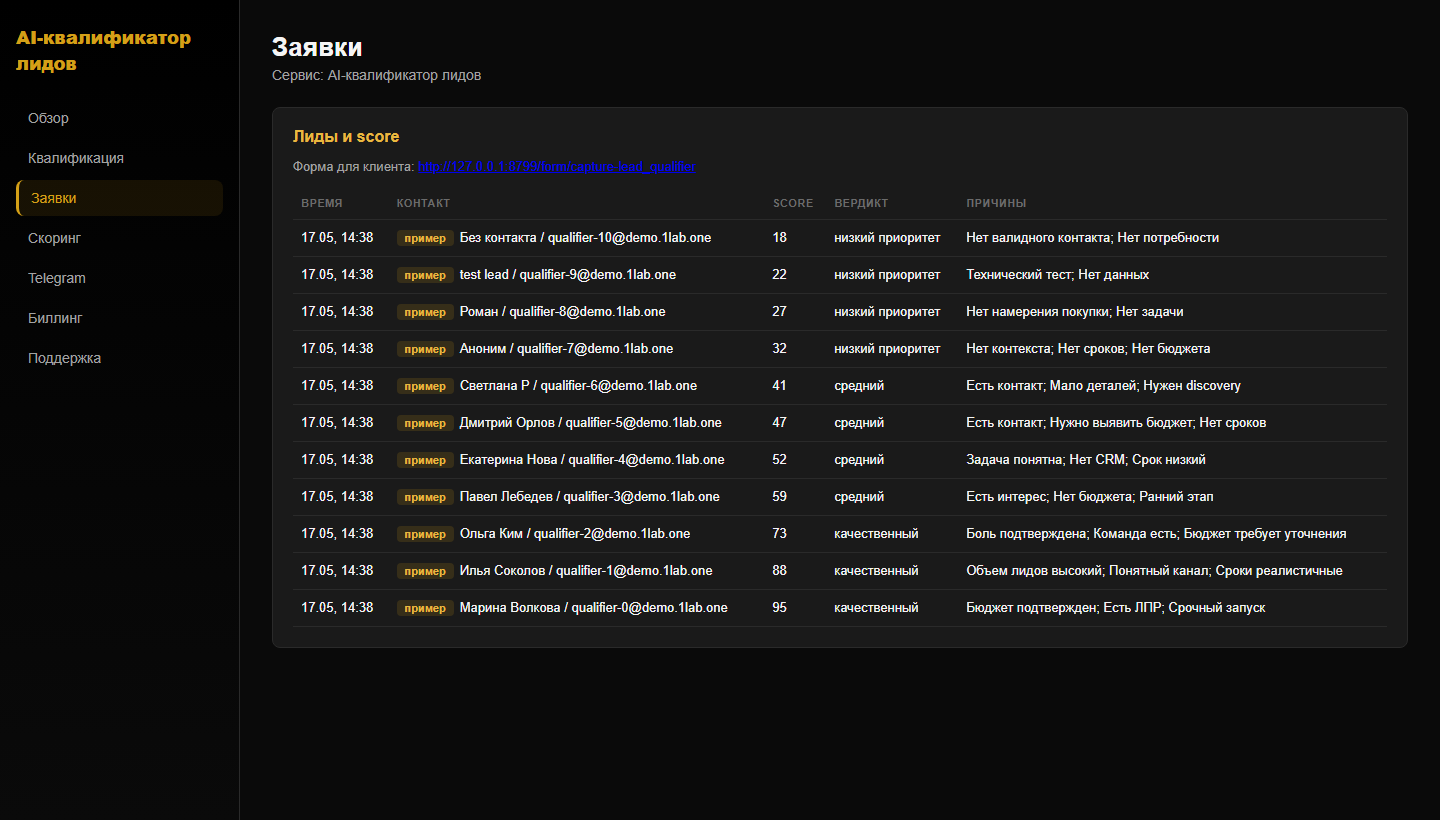Go to Квалификация in sidebar
Viewport: 1440px width, 820px height.
click(119, 158)
